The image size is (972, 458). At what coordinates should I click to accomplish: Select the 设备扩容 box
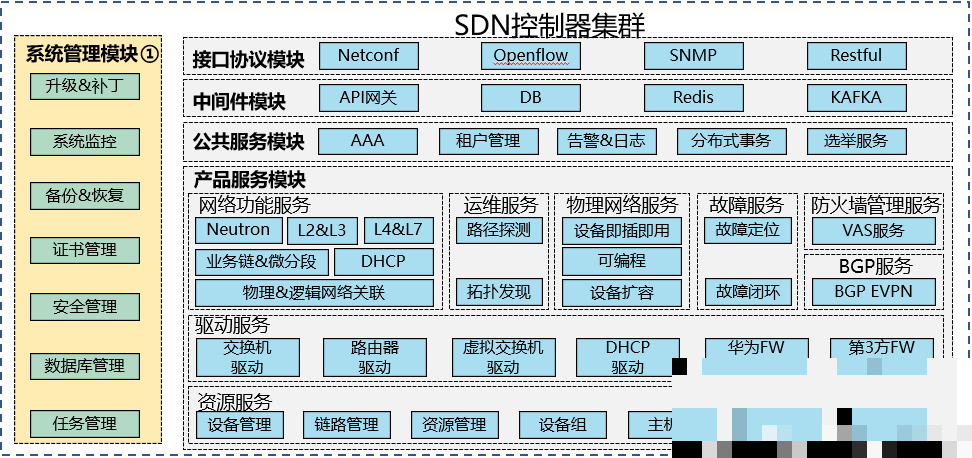(x=622, y=293)
